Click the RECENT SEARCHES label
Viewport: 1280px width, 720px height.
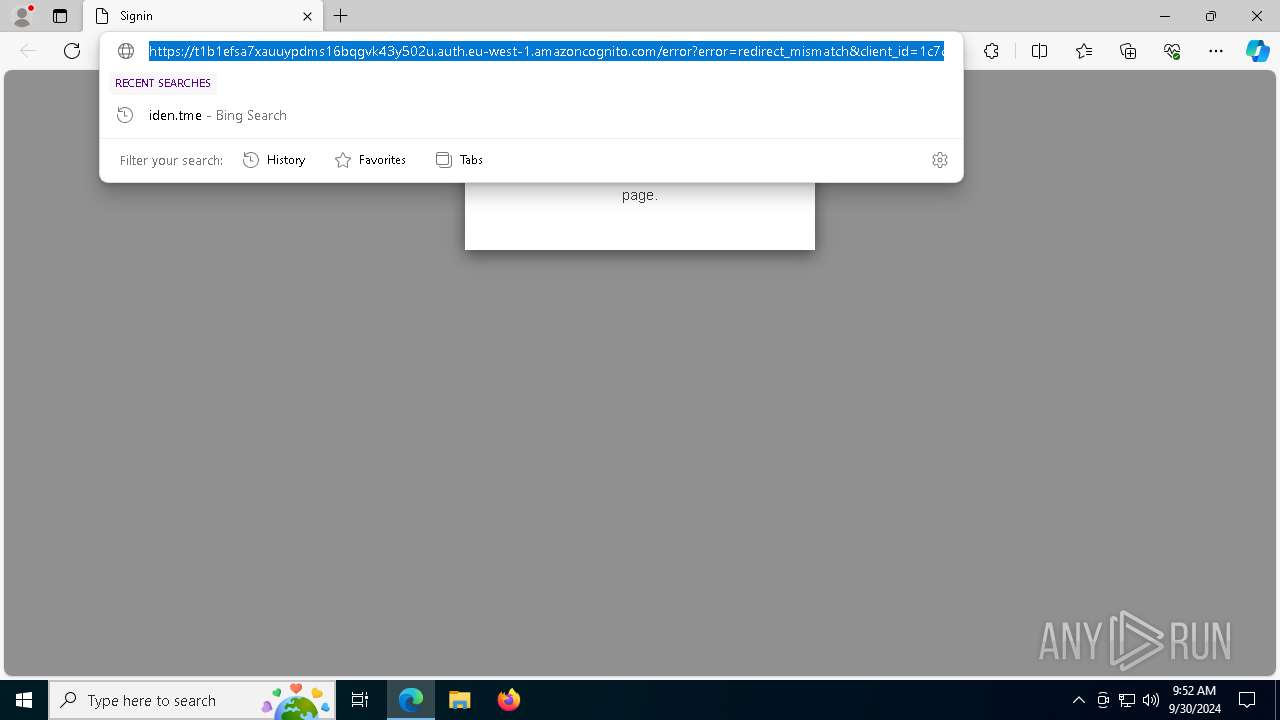163,83
